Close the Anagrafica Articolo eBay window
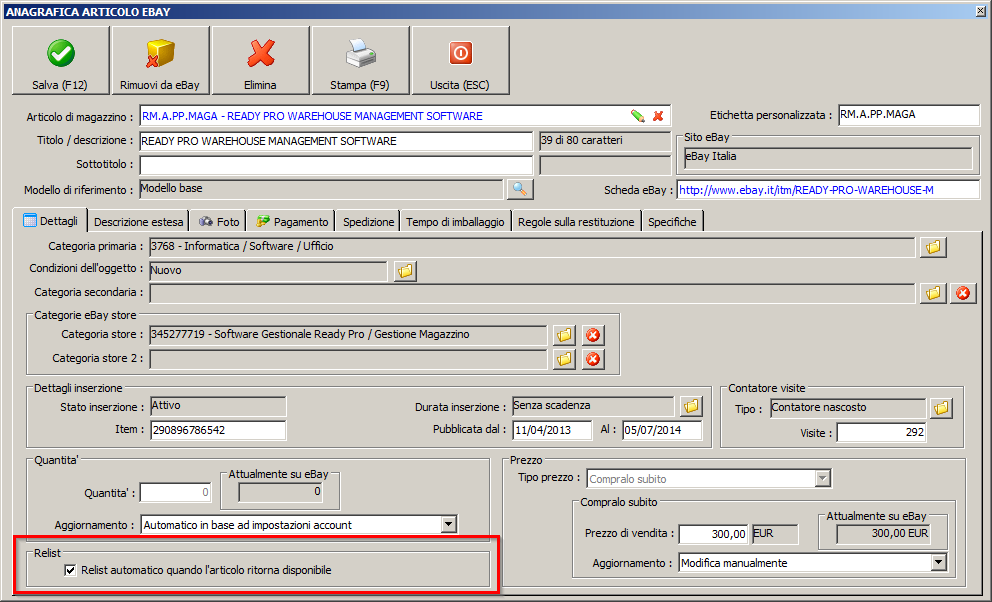 point(981,11)
